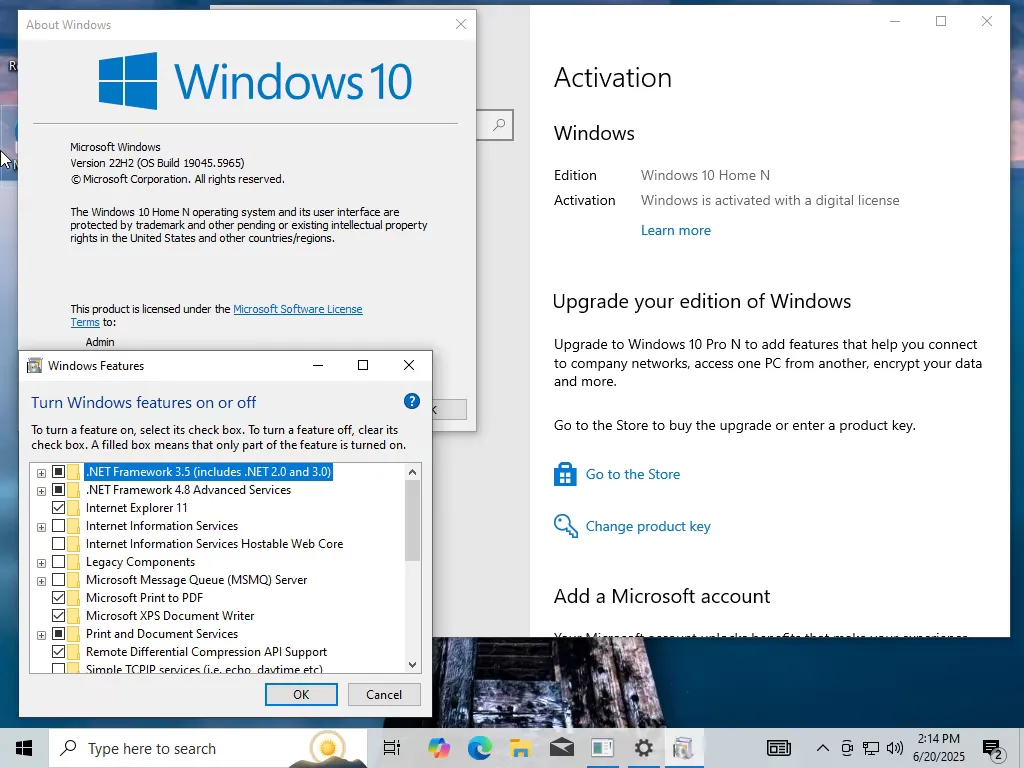Expand the Internet Information Services node

(x=41, y=526)
